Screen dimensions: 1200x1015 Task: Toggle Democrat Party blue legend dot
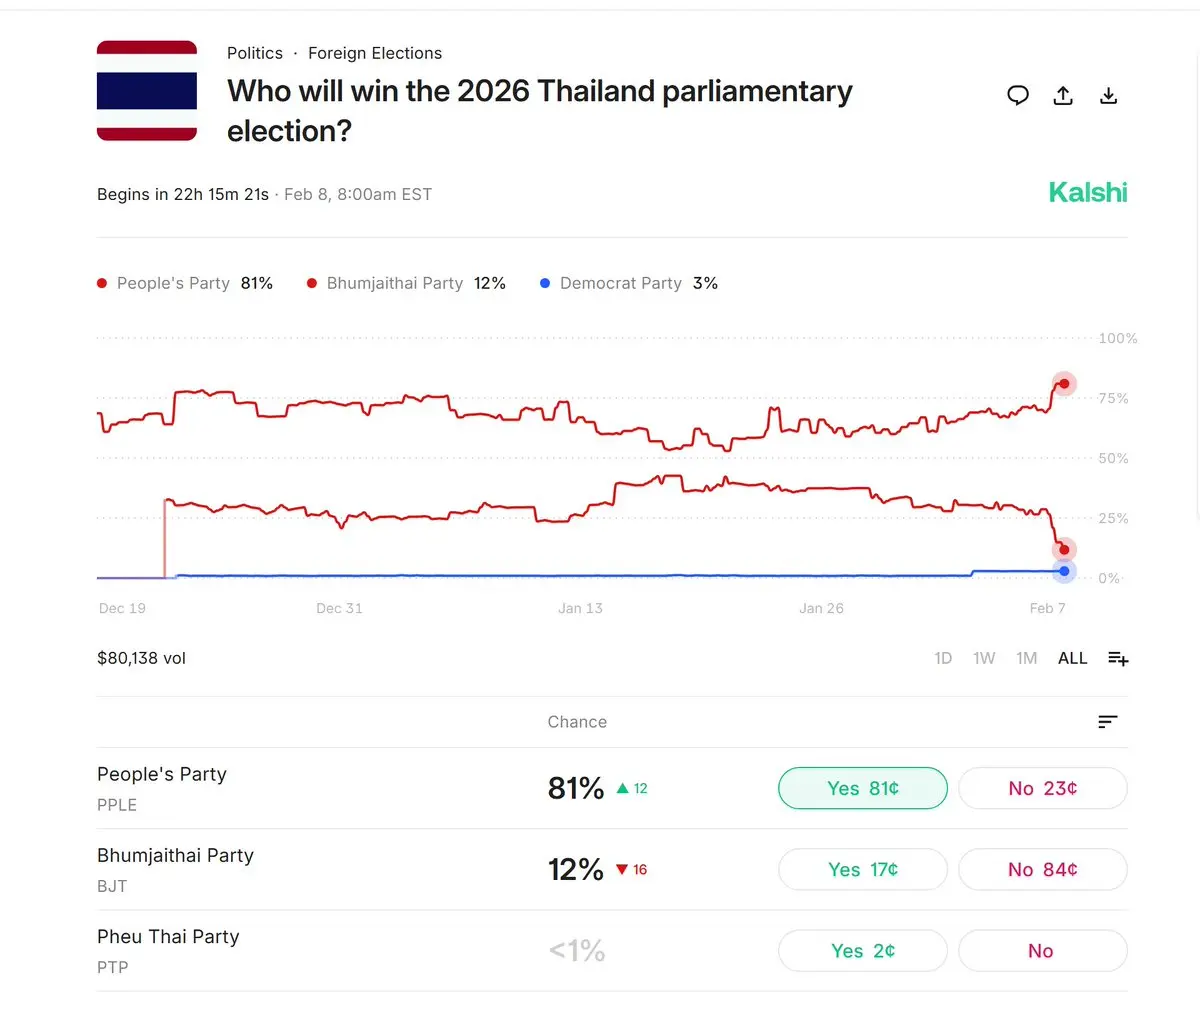click(x=545, y=284)
